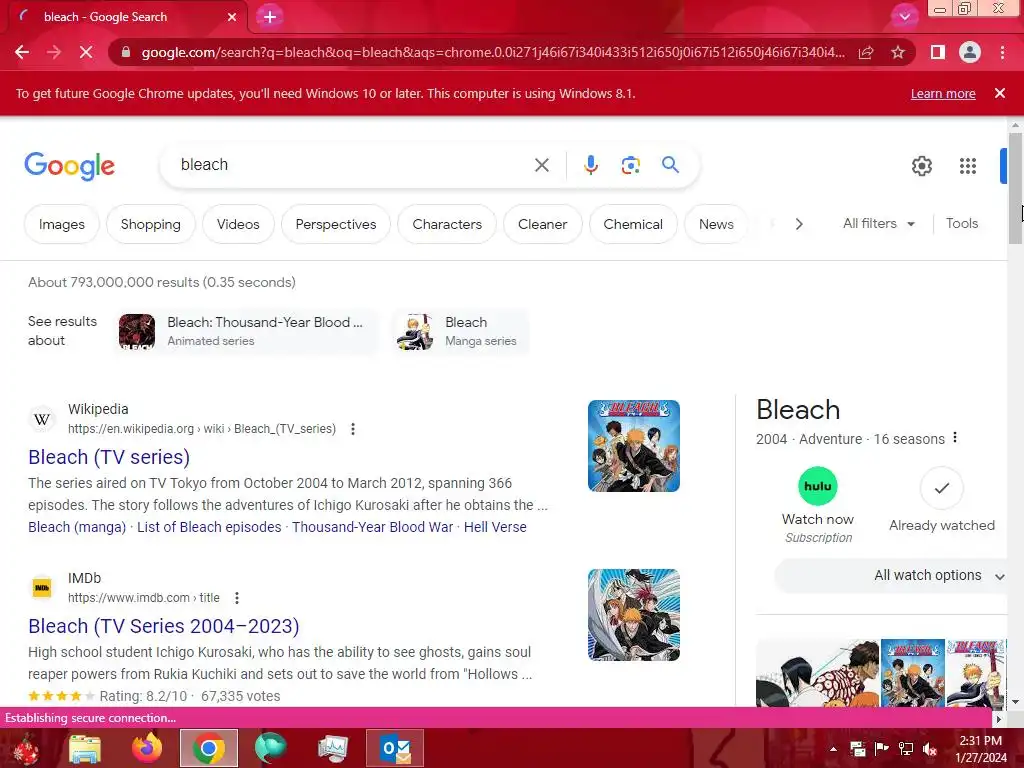Select the News filter

click(716, 224)
